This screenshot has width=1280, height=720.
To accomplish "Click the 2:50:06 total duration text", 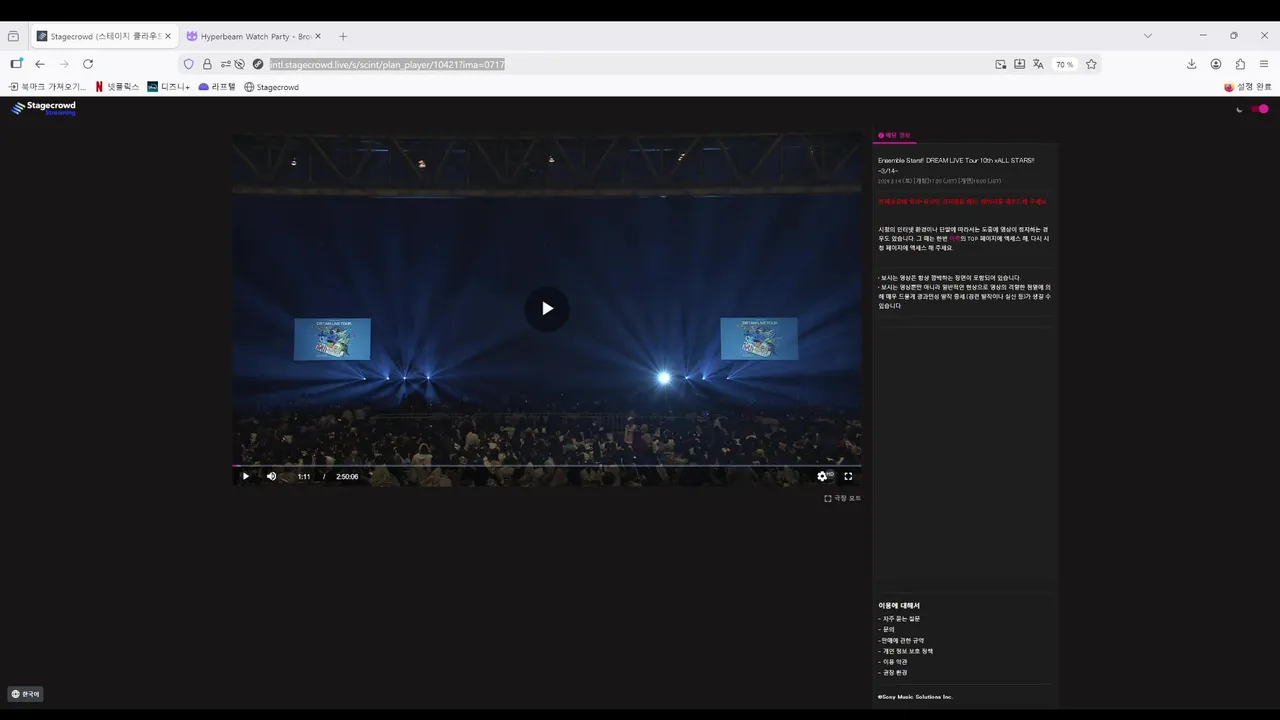I will 347,476.
